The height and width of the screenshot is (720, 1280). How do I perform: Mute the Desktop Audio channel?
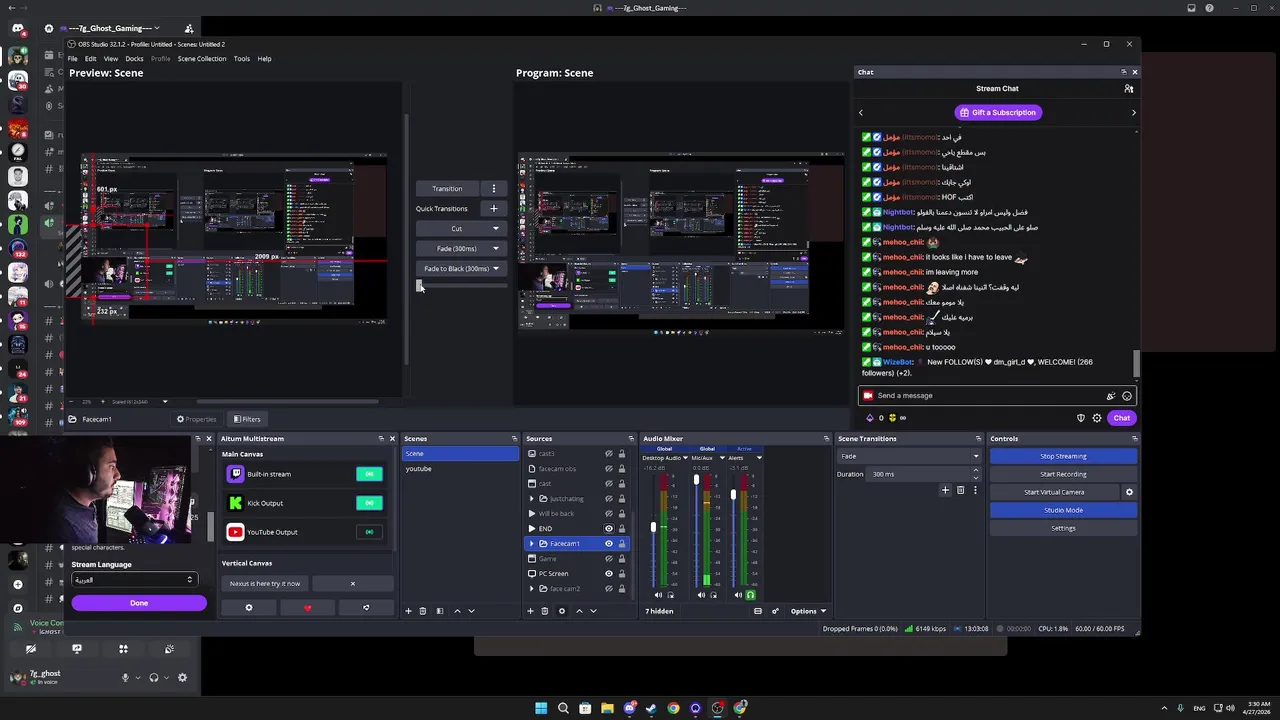(x=658, y=595)
